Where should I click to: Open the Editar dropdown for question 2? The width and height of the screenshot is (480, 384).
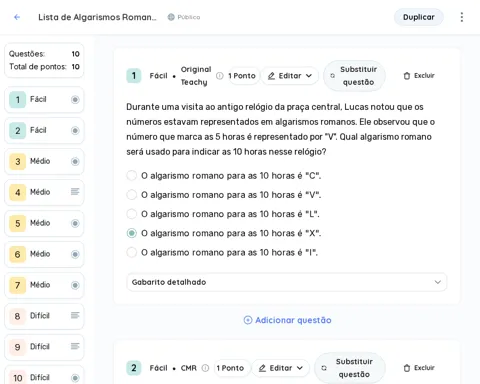(281, 368)
